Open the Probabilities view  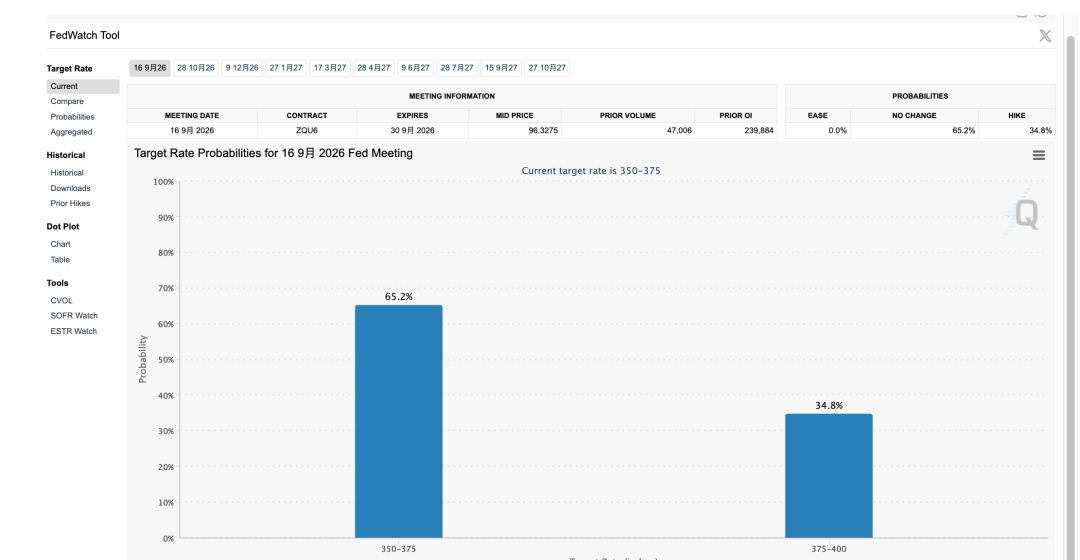[x=72, y=117]
